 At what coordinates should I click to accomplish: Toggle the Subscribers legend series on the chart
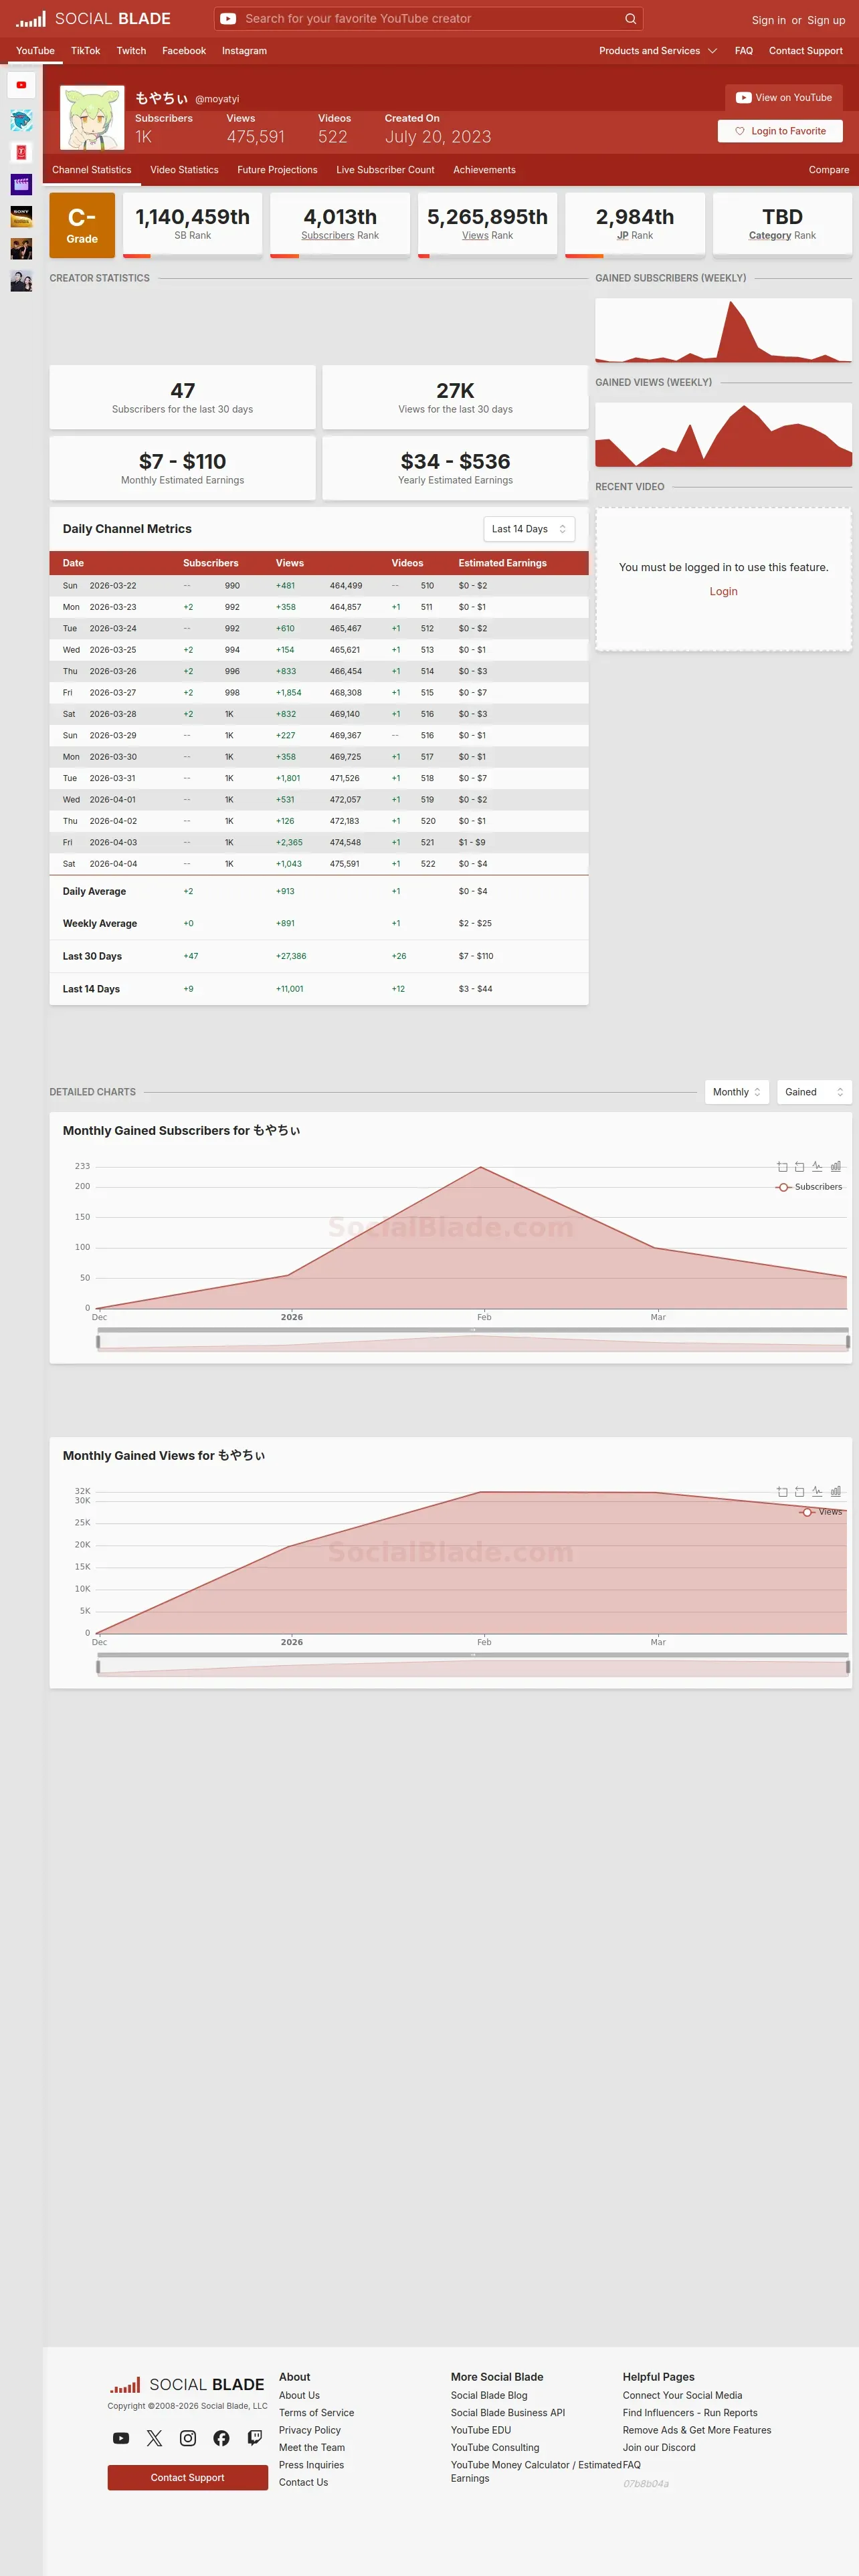tap(809, 1187)
